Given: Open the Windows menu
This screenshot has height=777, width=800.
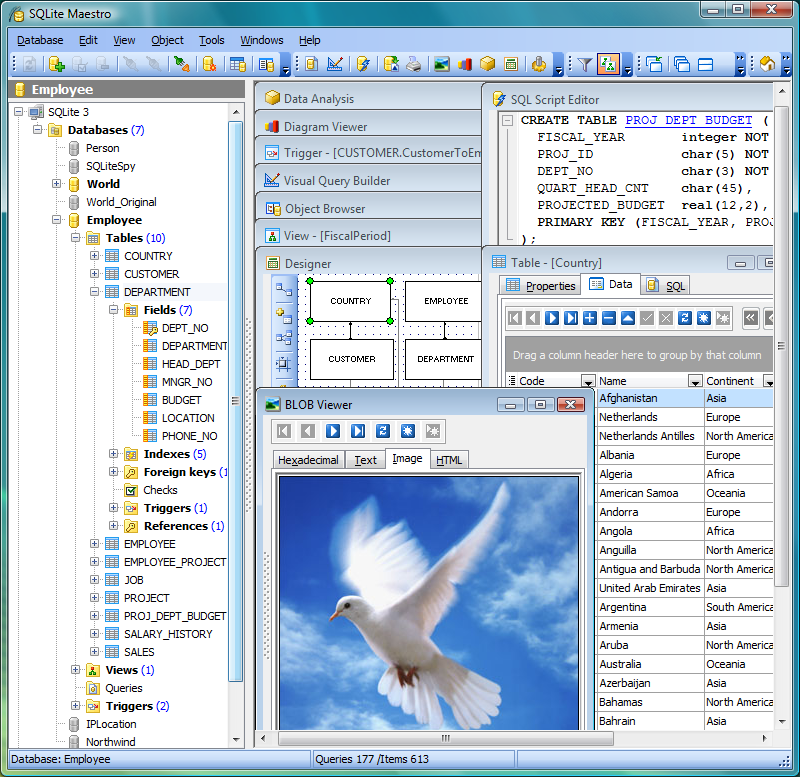Looking at the screenshot, I should [x=262, y=40].
